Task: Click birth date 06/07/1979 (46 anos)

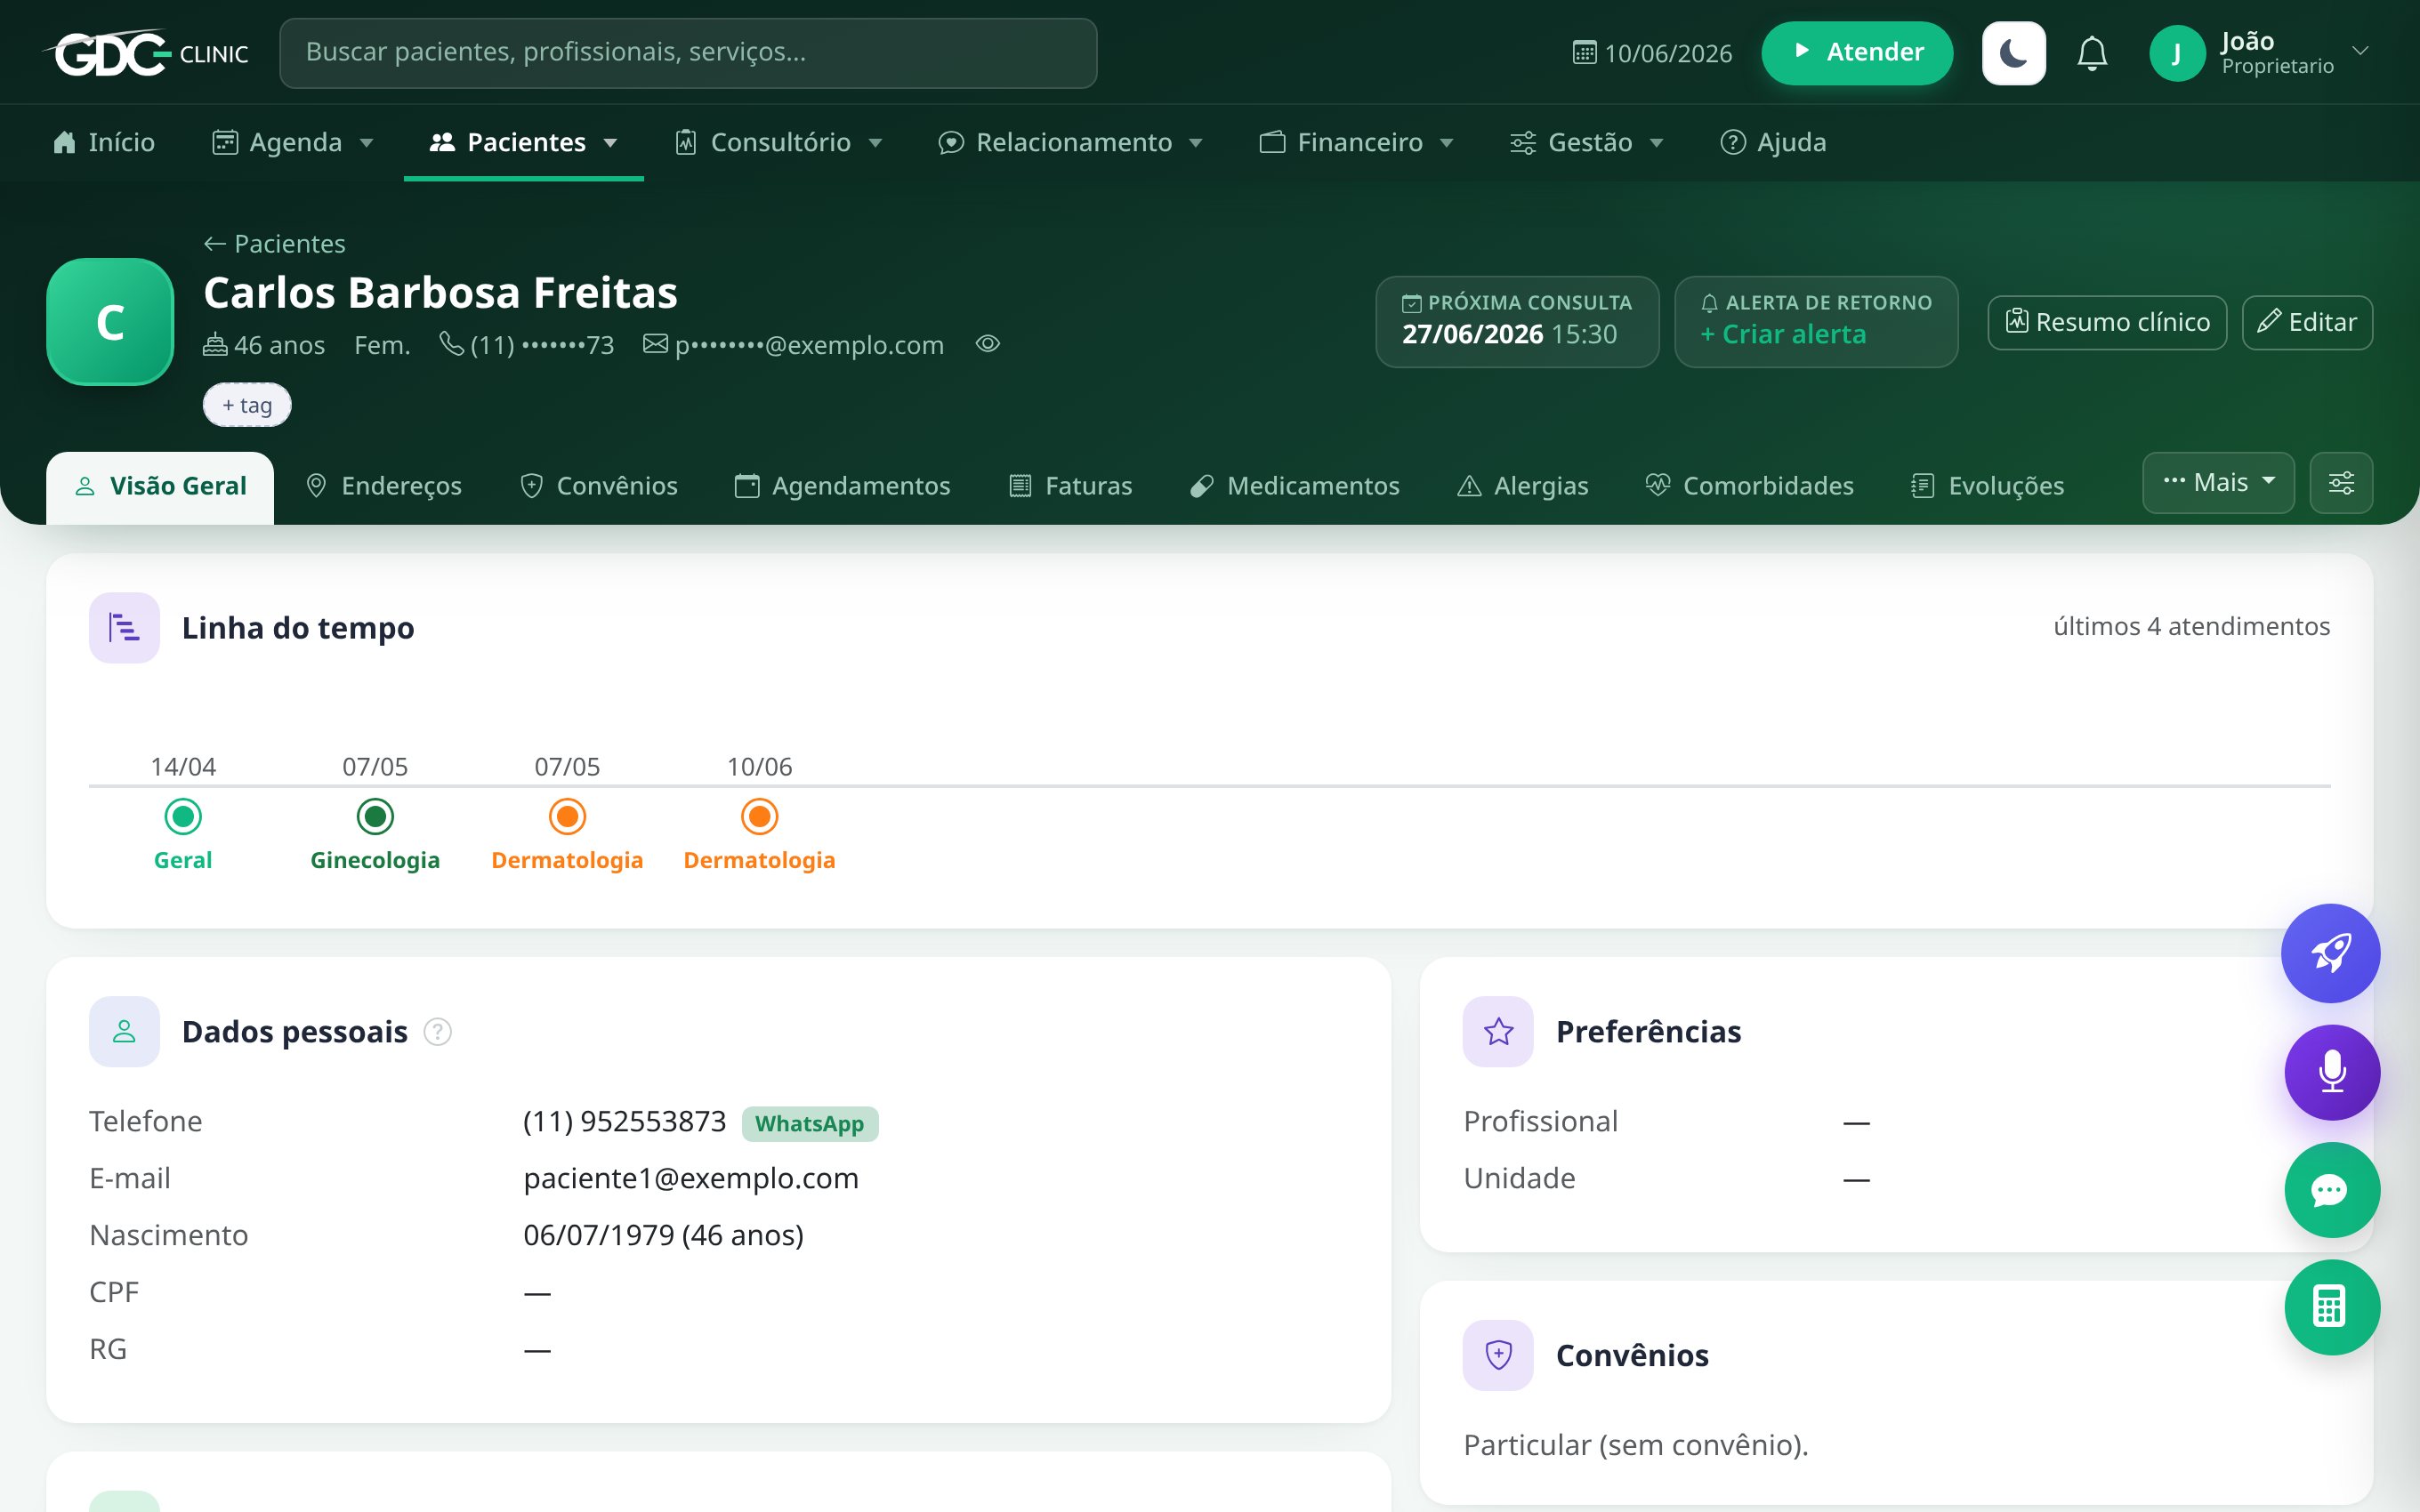Action: 664,1235
